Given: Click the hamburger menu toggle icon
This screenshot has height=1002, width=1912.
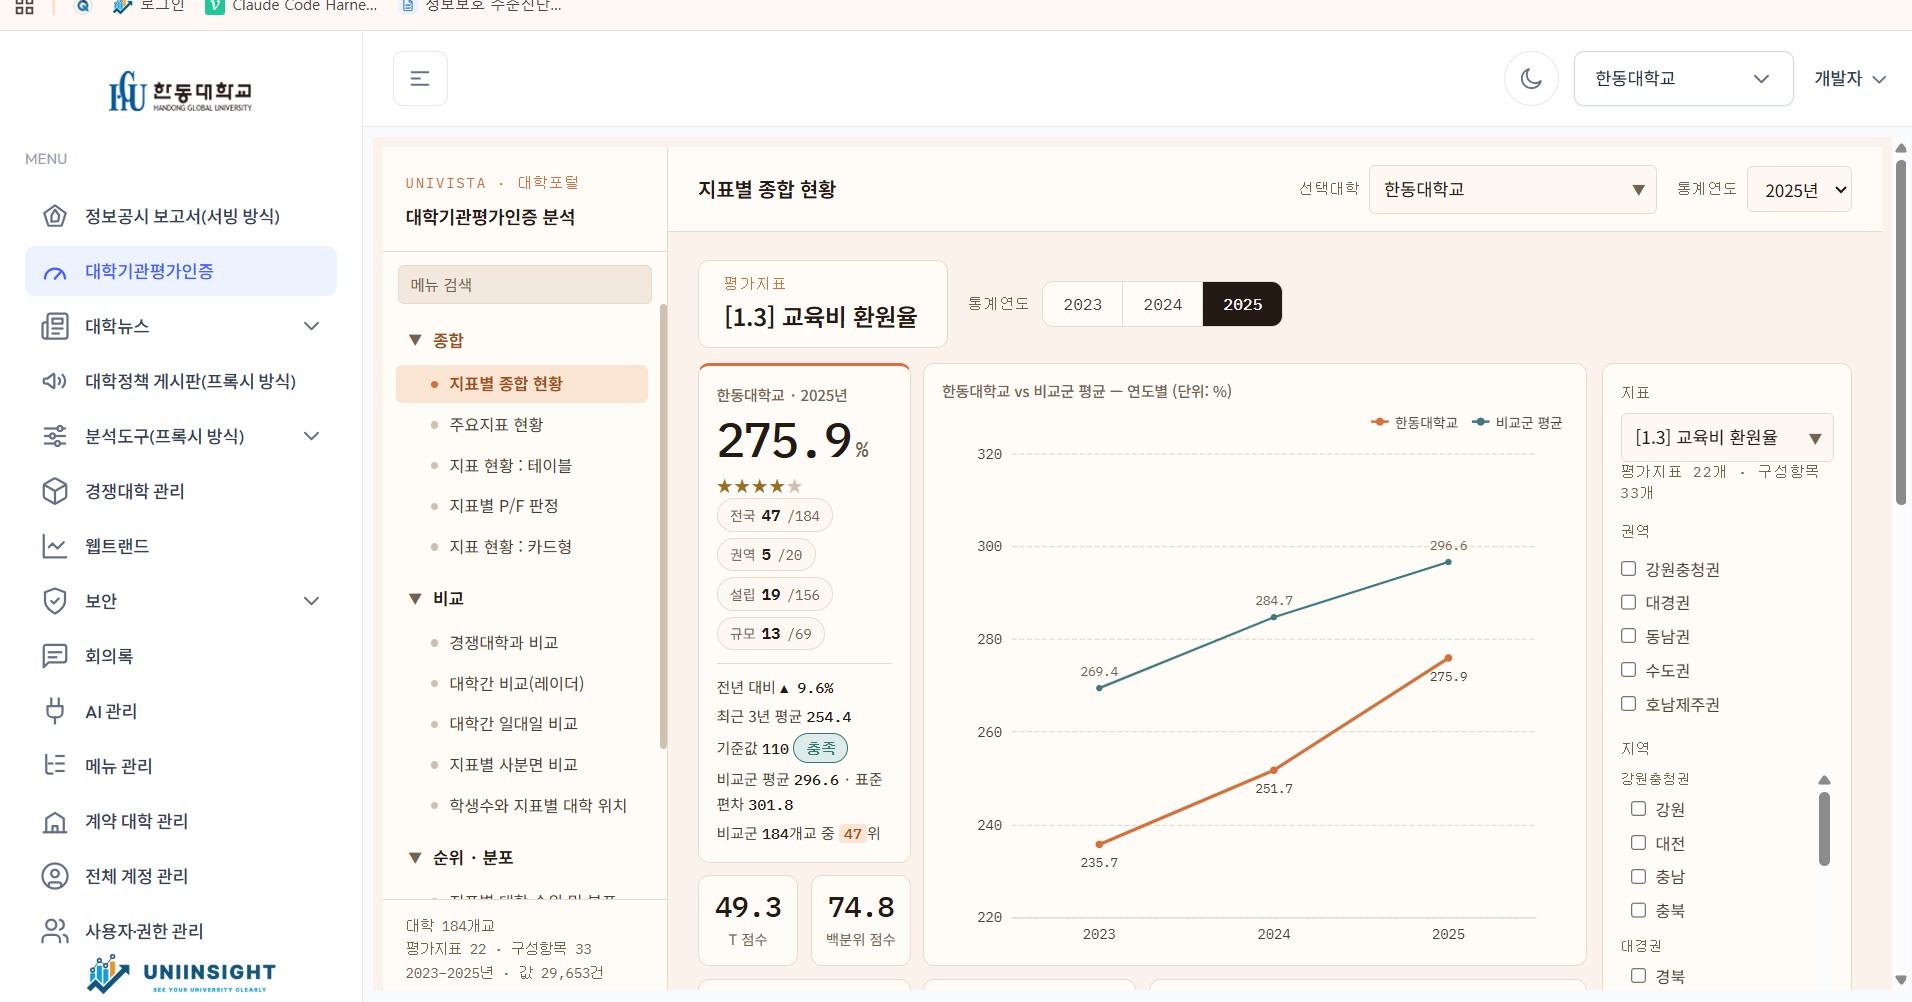Looking at the screenshot, I should (420, 78).
